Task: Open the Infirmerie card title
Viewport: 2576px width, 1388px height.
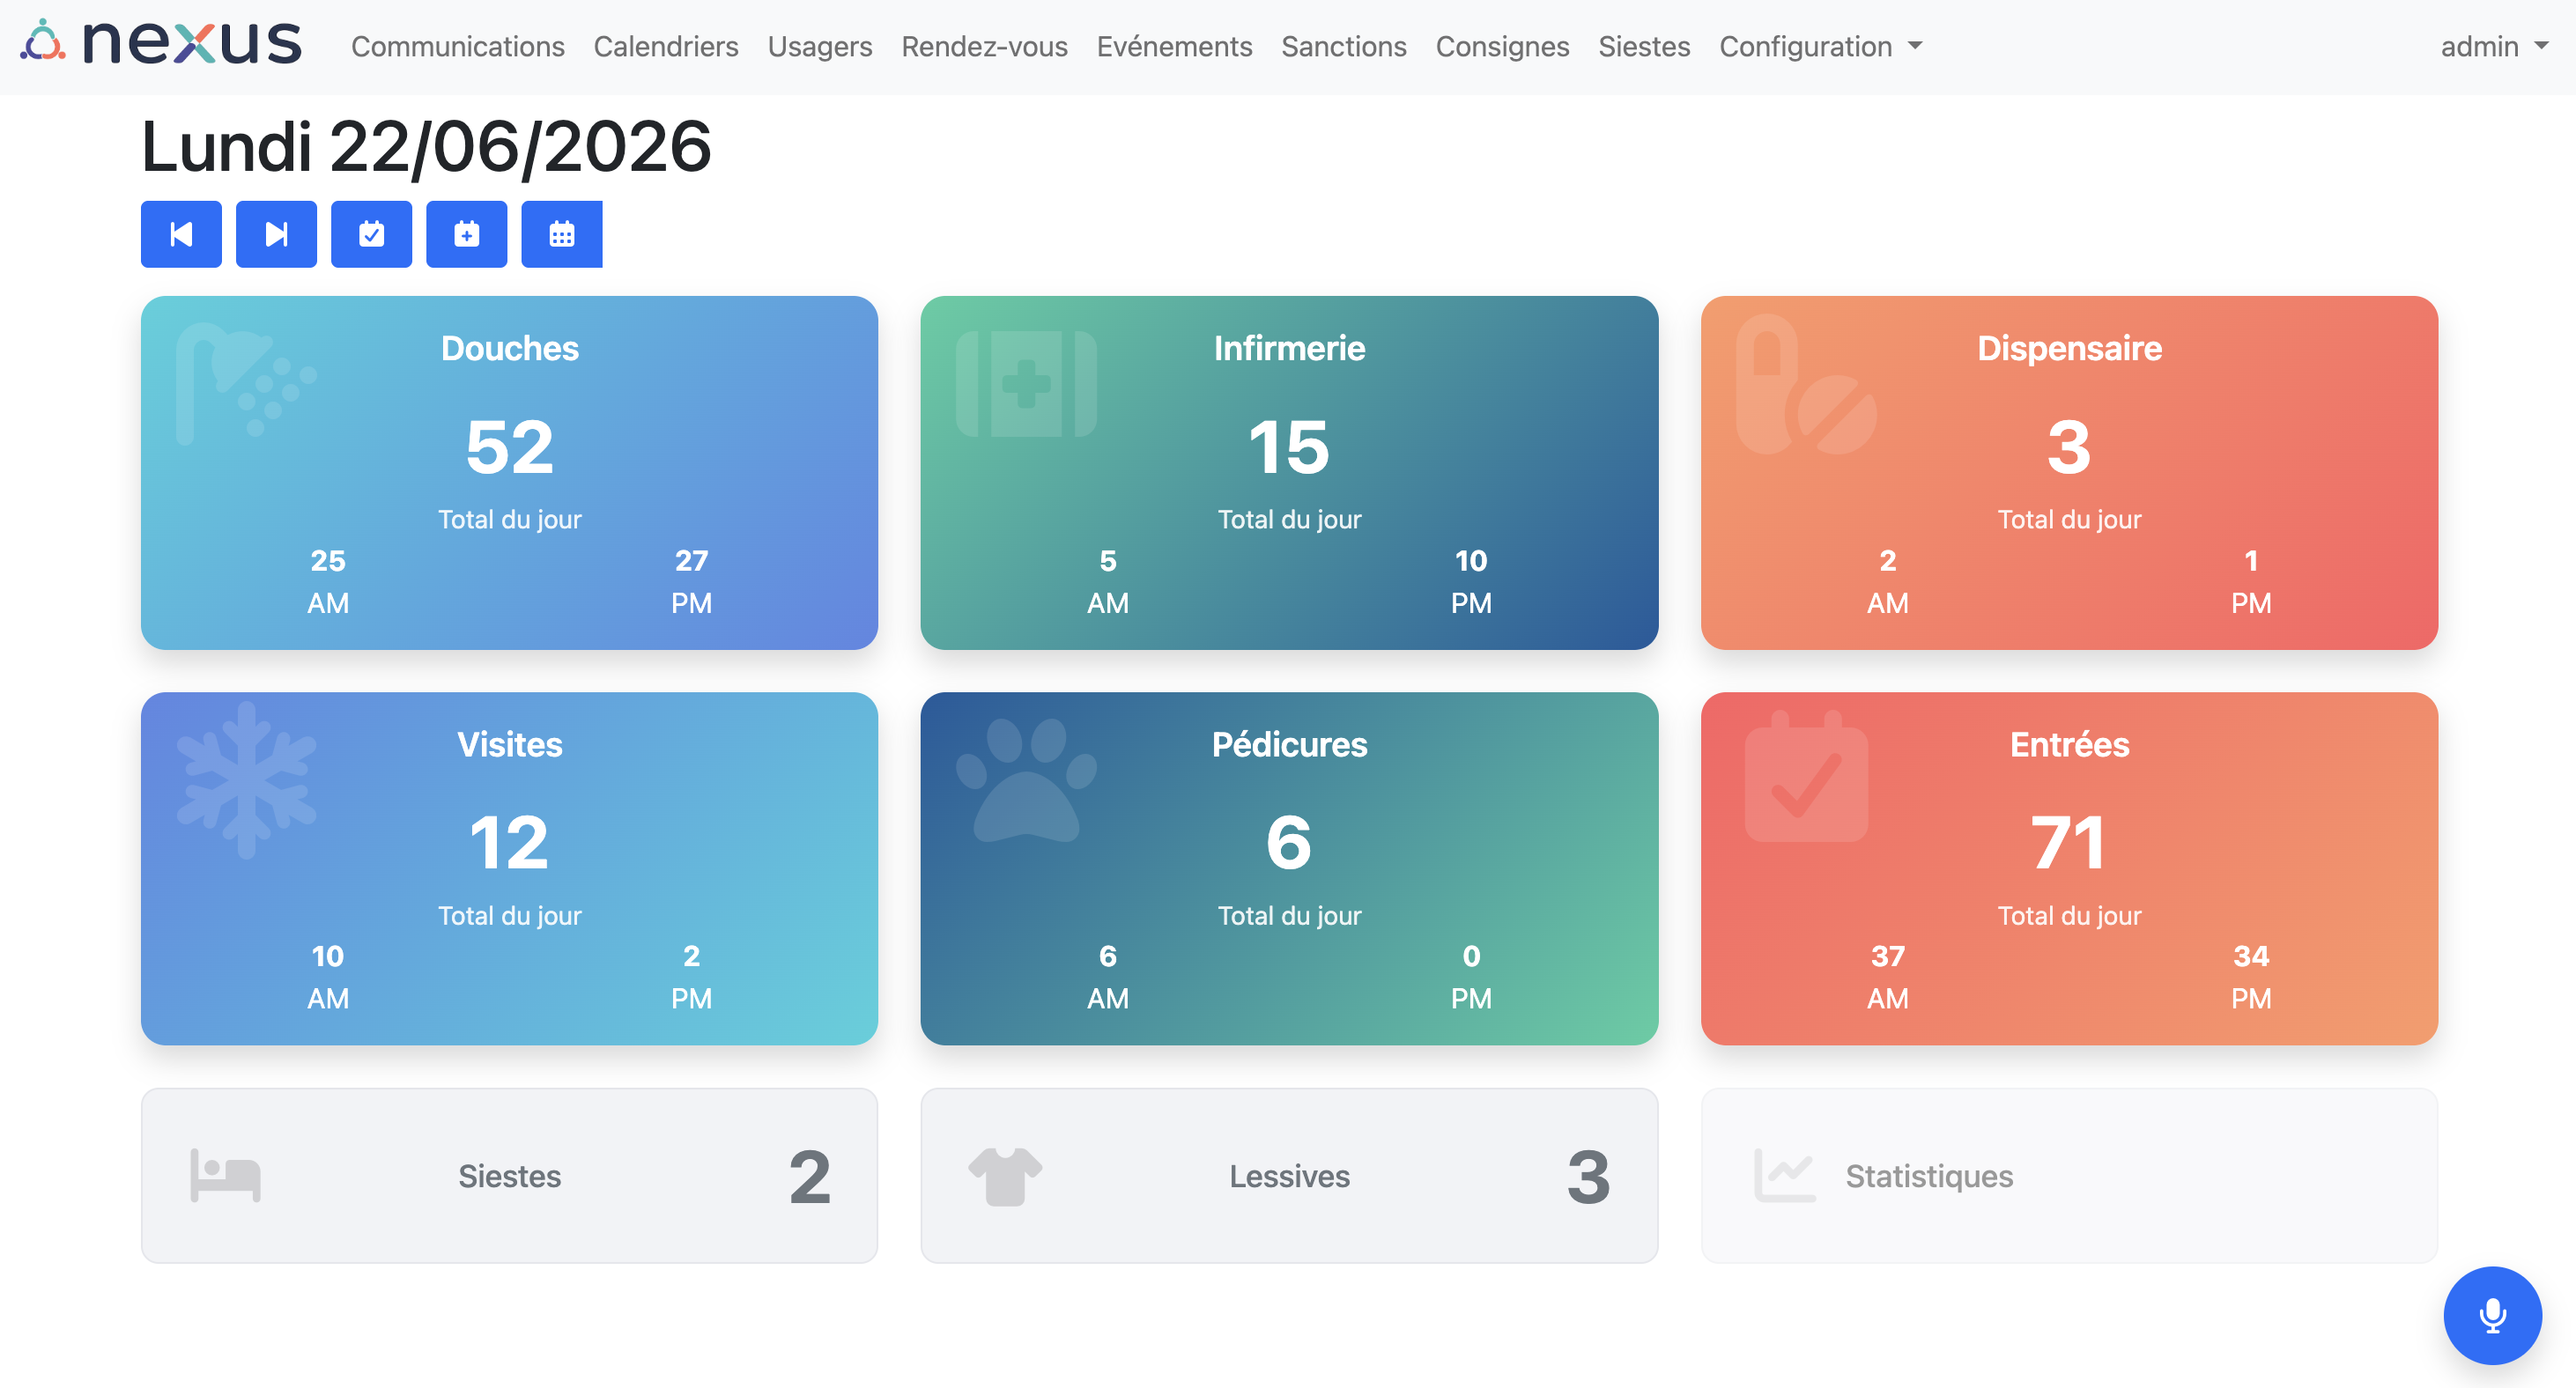Action: click(1289, 348)
